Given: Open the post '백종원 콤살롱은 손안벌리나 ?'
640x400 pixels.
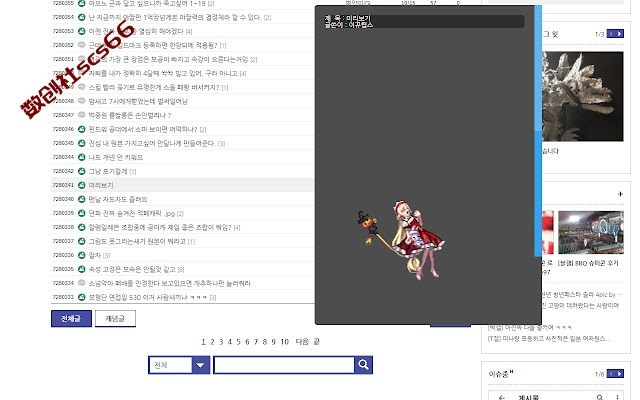Looking at the screenshot, I should point(130,115).
